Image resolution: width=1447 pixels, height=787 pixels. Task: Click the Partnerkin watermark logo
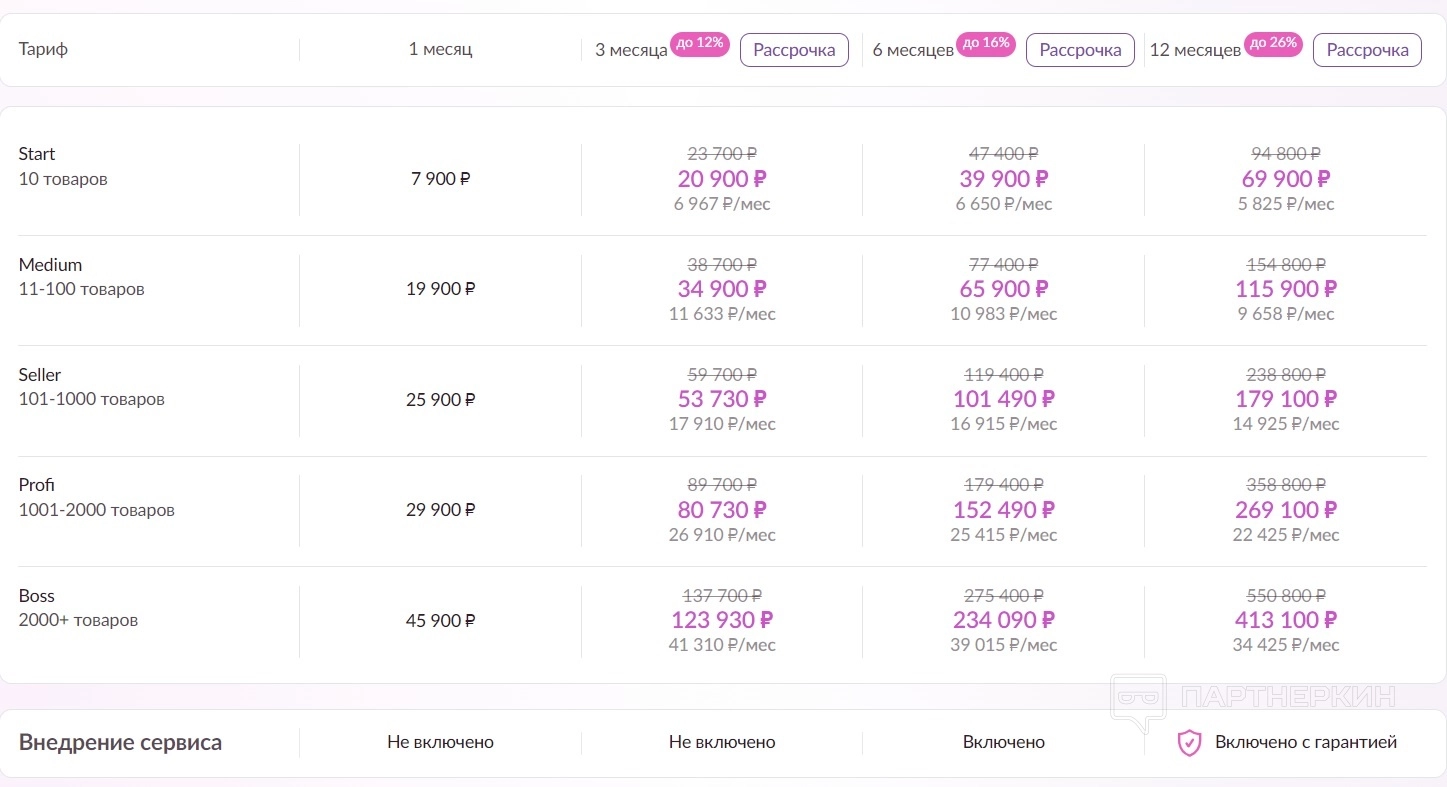(1253, 697)
